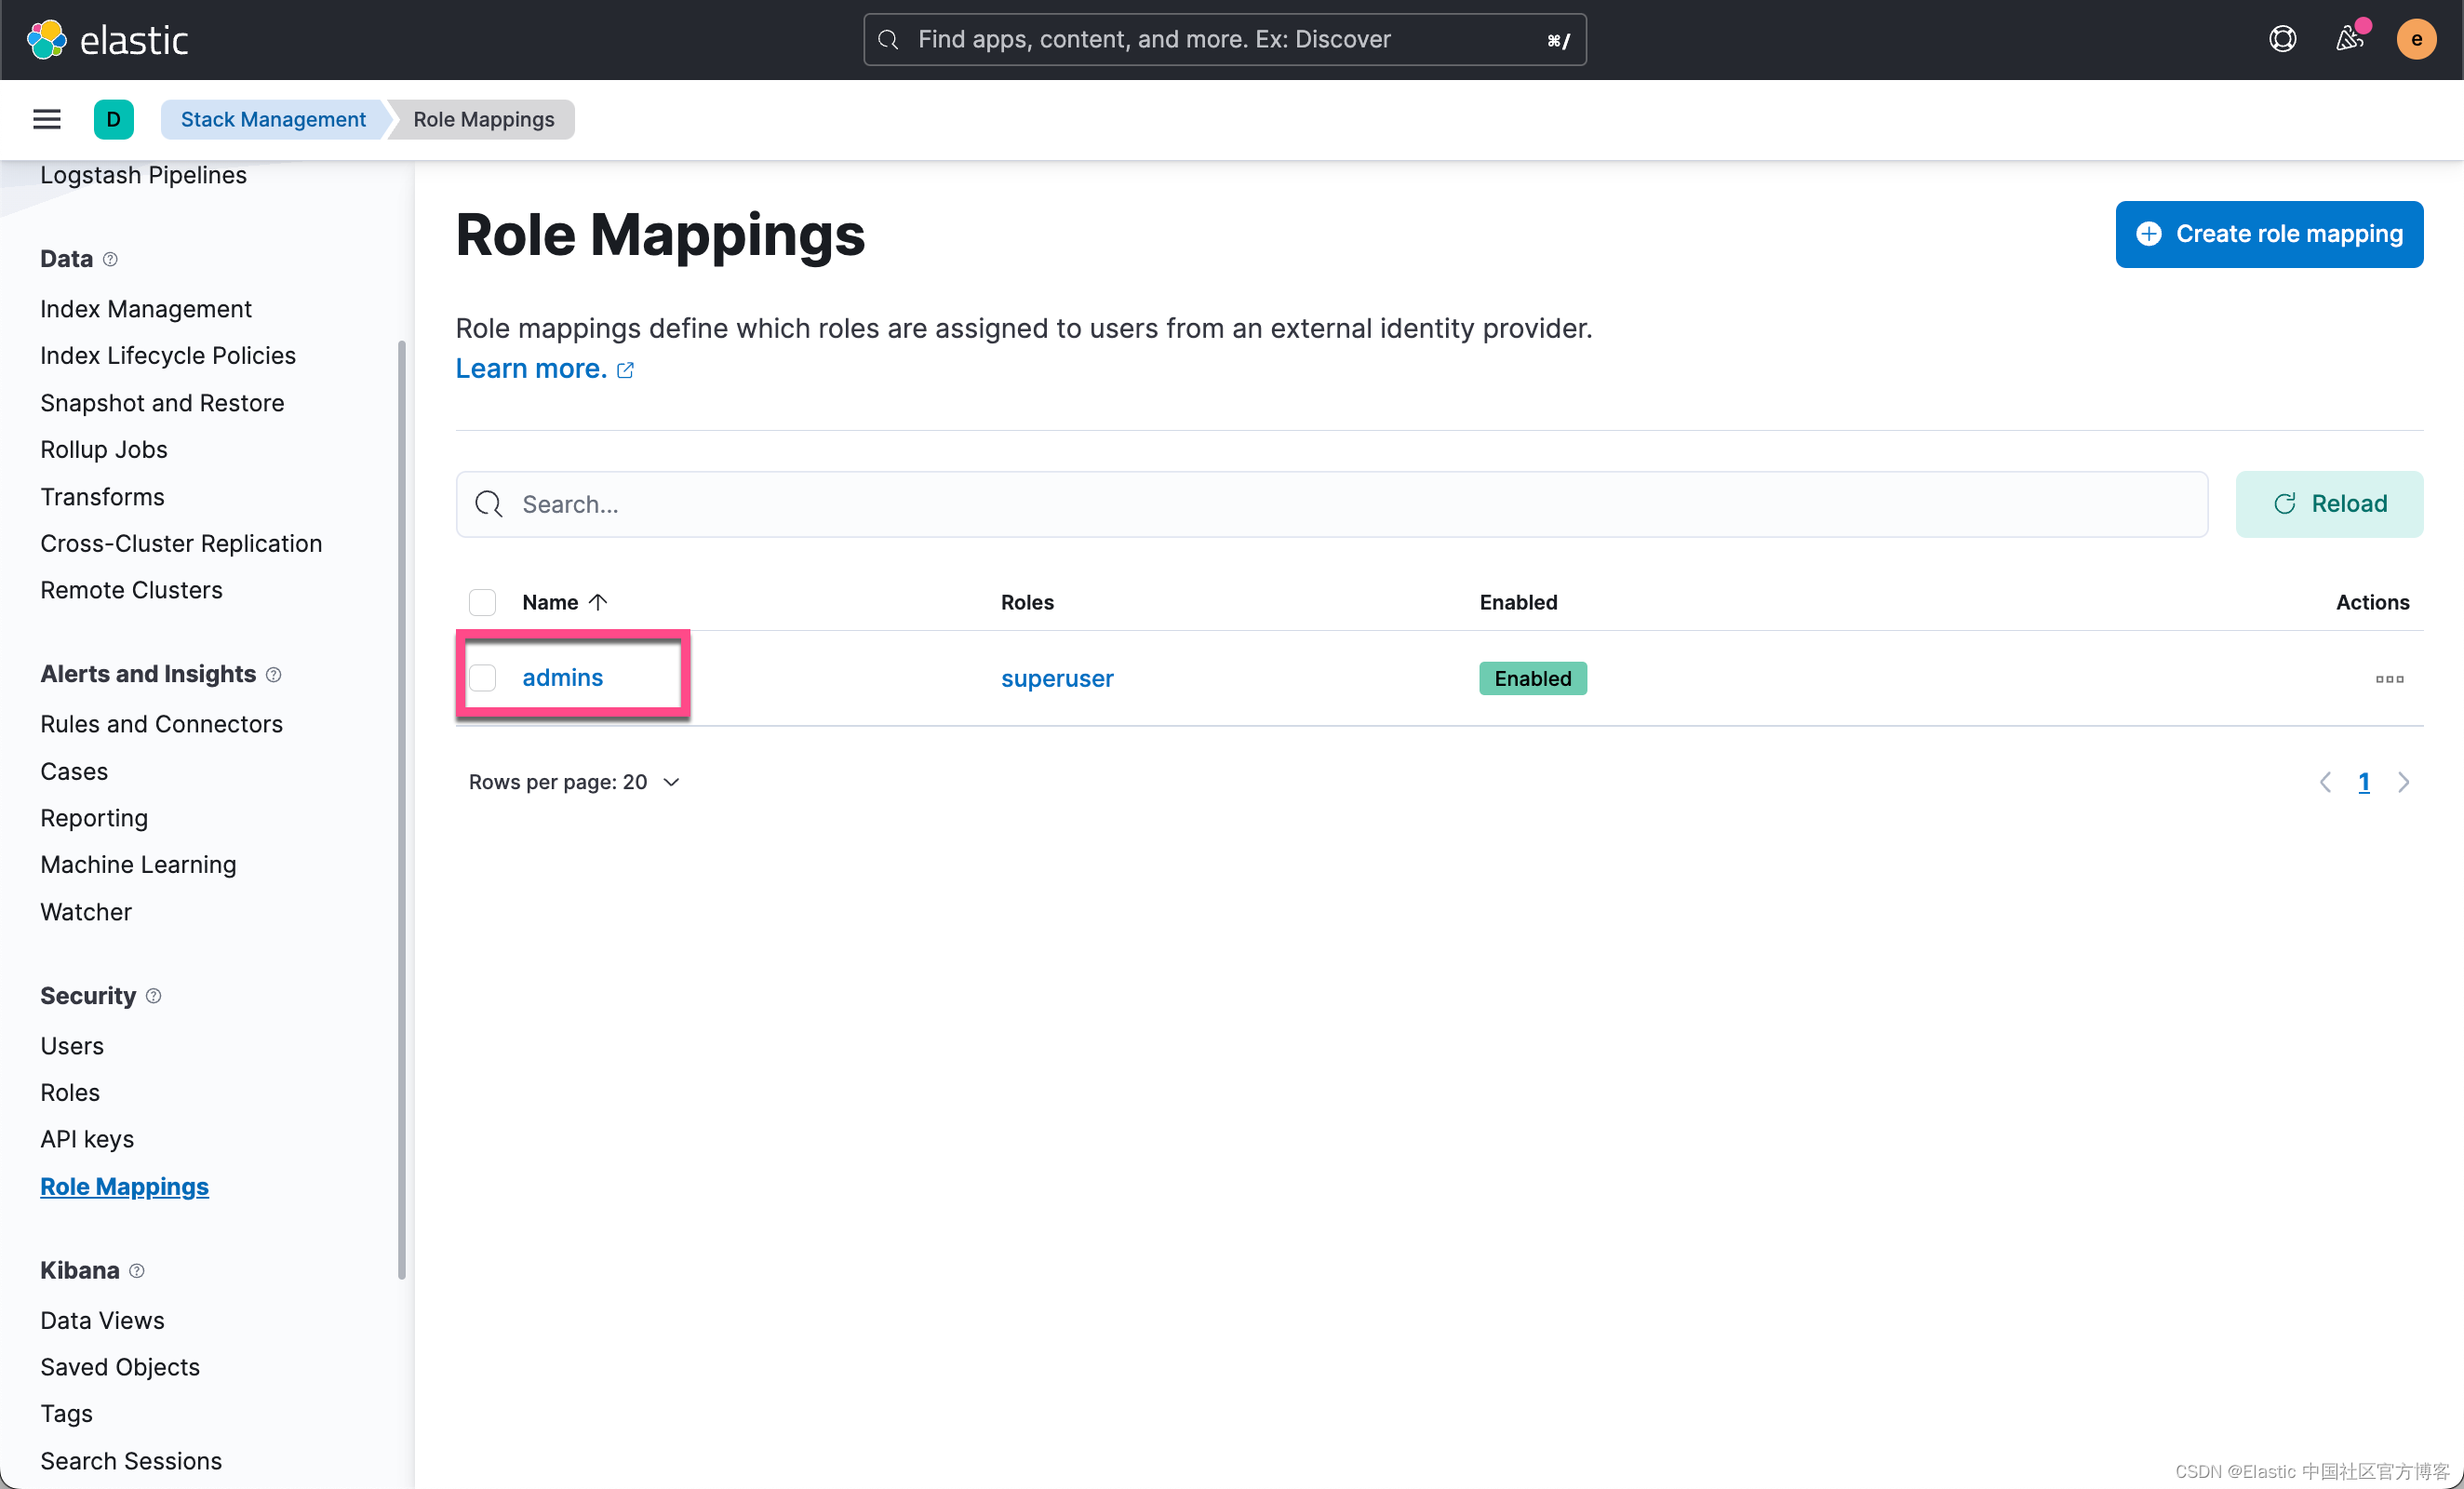Click the Elastic logo
2464x1489 pixels.
pyautogui.click(x=107, y=40)
